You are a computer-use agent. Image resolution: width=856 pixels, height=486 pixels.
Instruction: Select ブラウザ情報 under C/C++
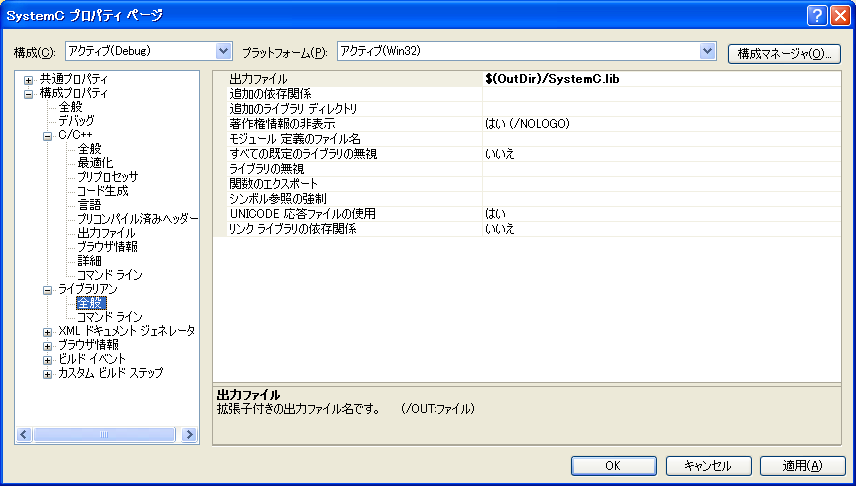[x=108, y=247]
